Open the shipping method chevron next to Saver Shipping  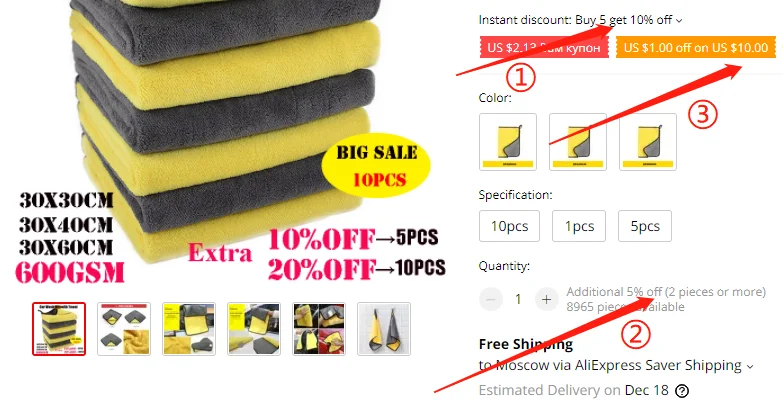[x=750, y=366]
